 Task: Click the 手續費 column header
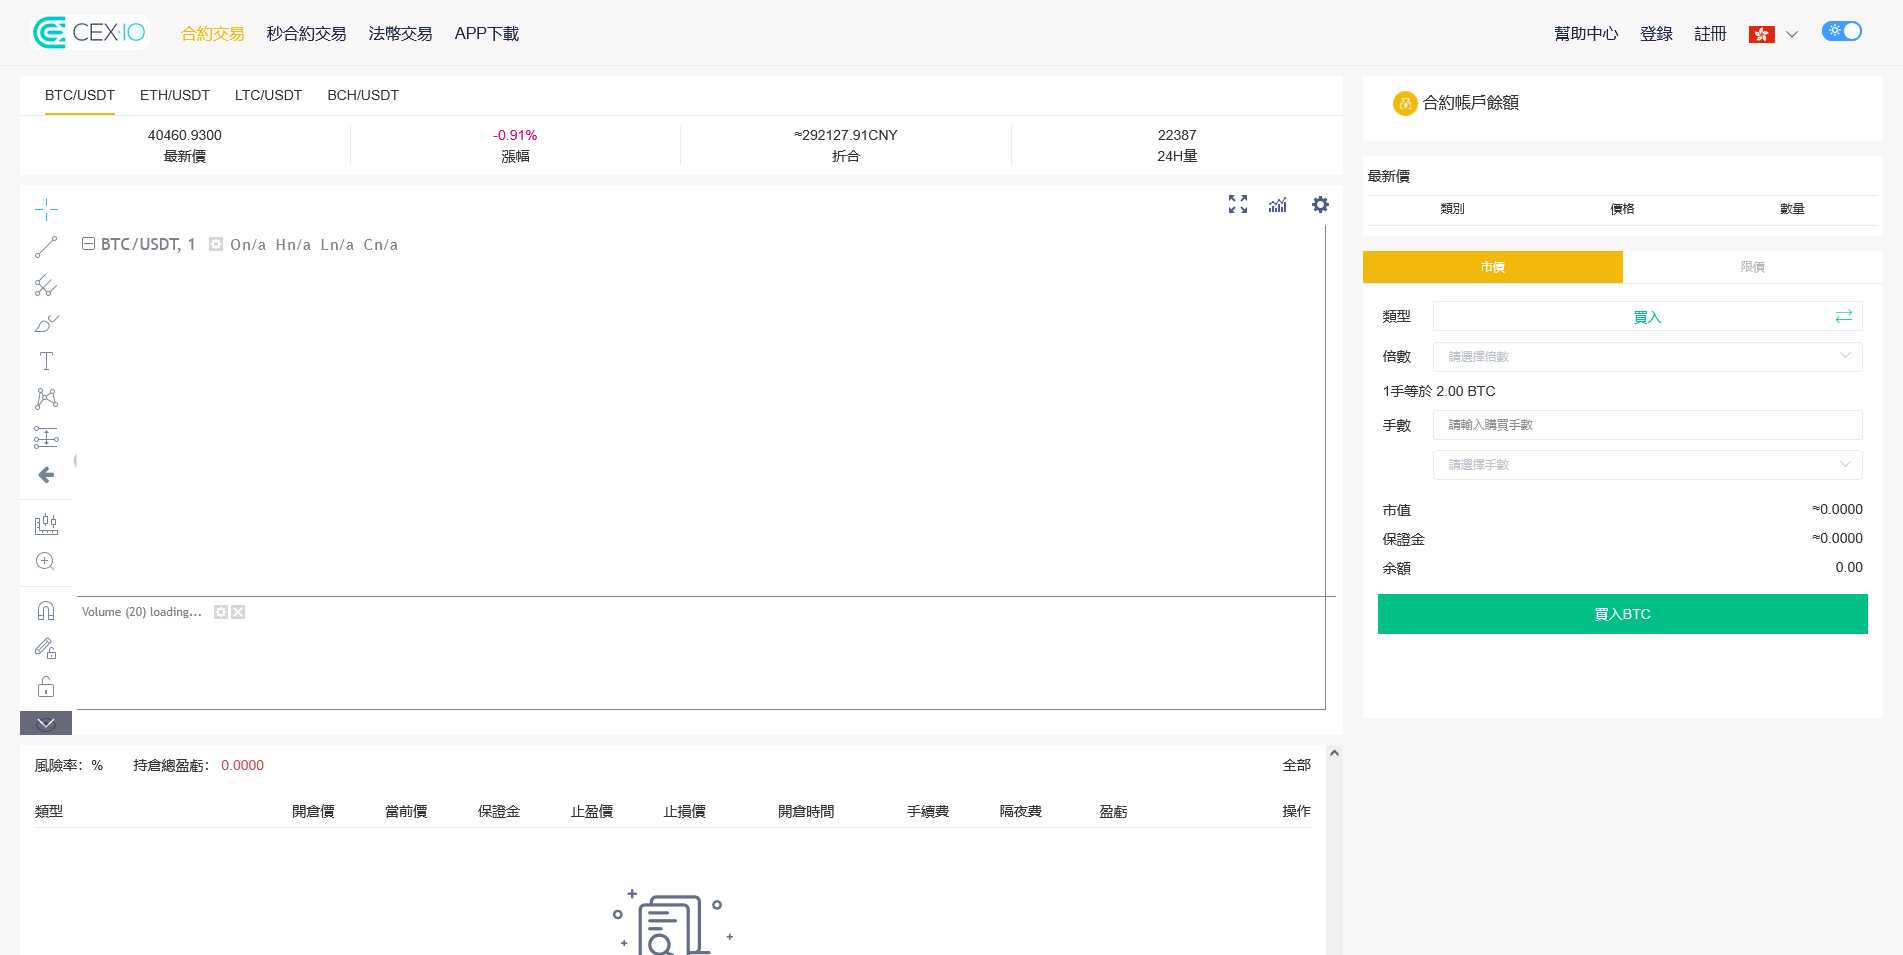click(x=928, y=811)
